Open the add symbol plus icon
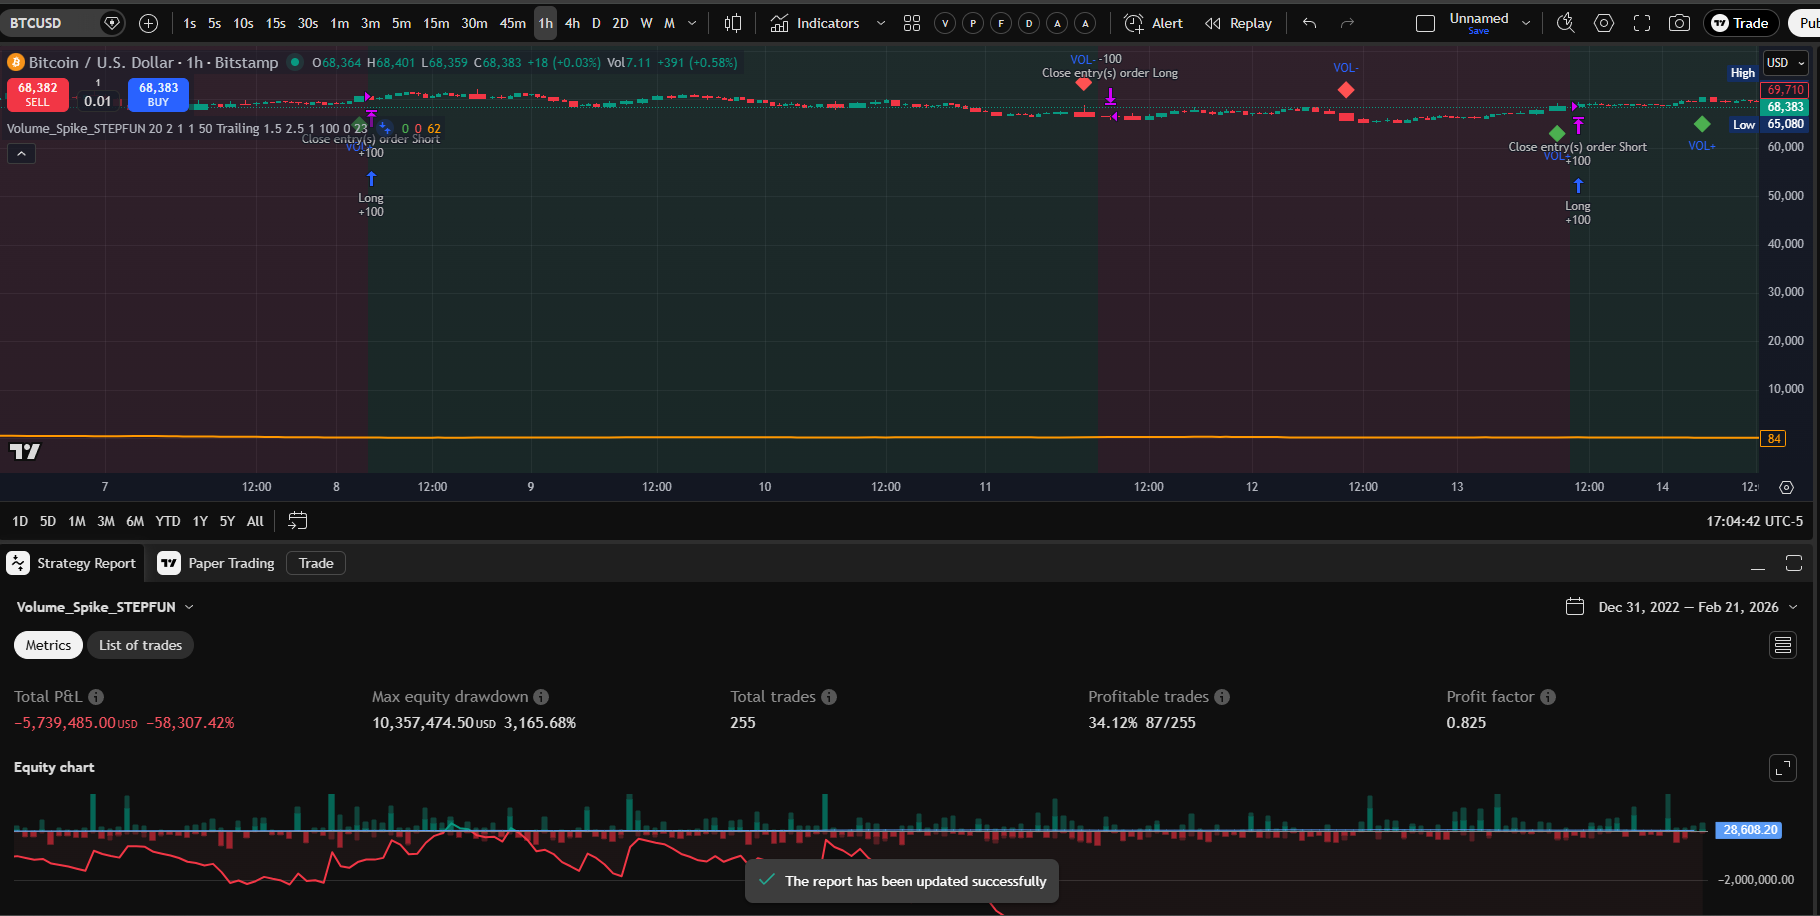The image size is (1820, 916). tap(148, 22)
